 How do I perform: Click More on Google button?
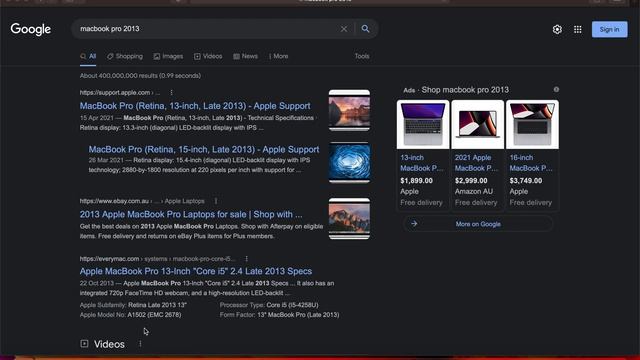(x=478, y=224)
